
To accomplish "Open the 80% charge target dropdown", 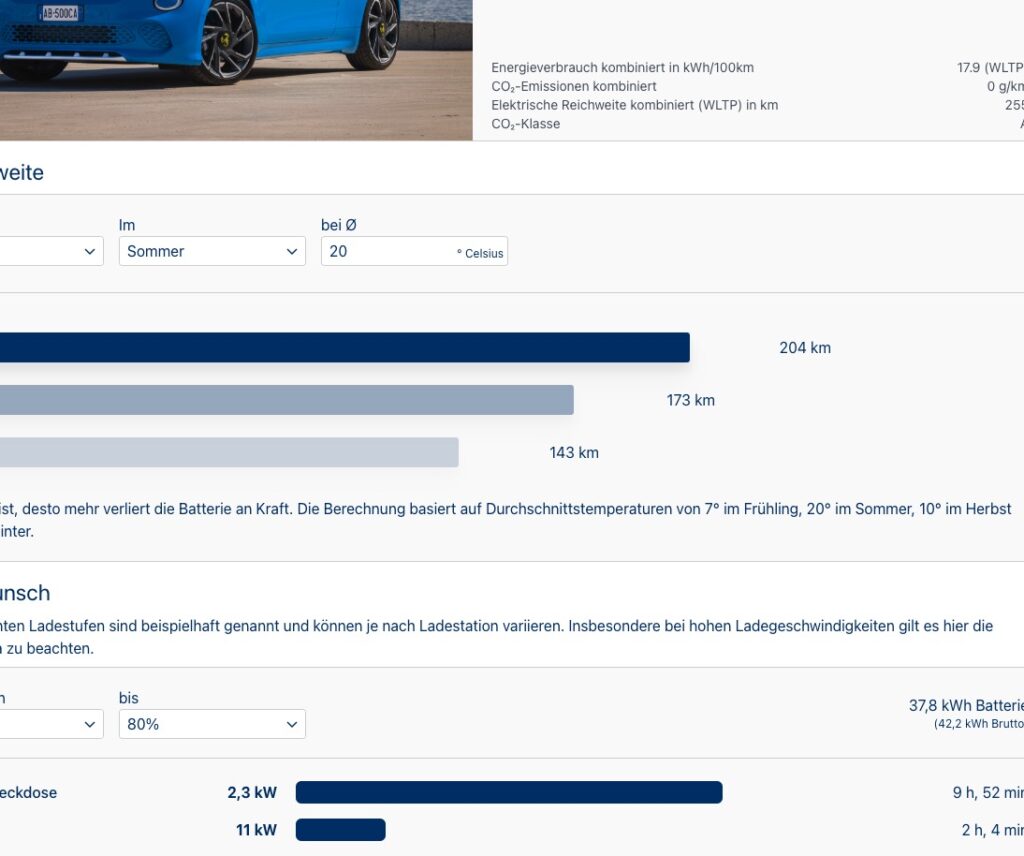I will [x=211, y=724].
